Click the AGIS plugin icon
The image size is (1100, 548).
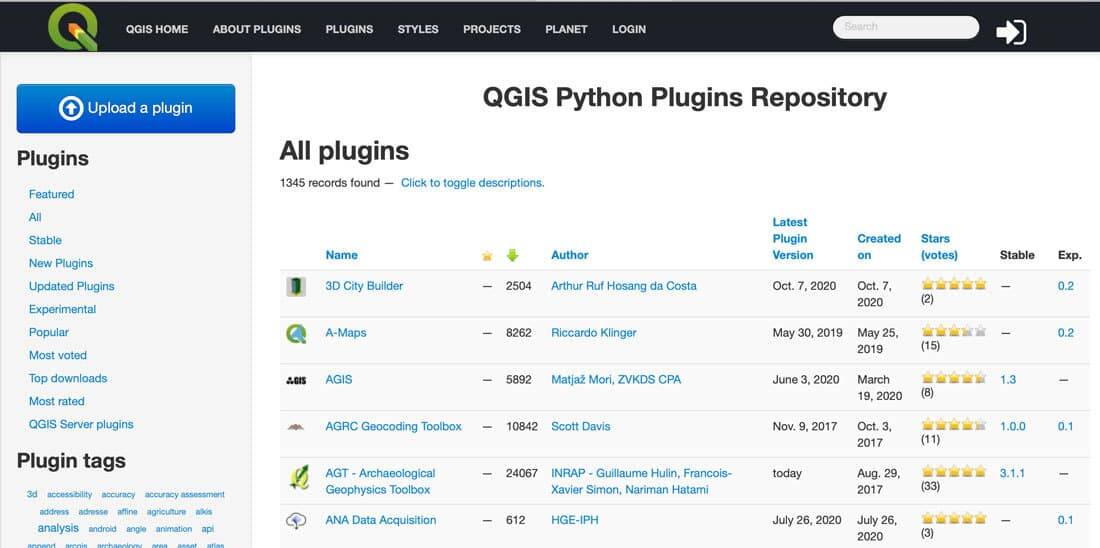click(296, 380)
